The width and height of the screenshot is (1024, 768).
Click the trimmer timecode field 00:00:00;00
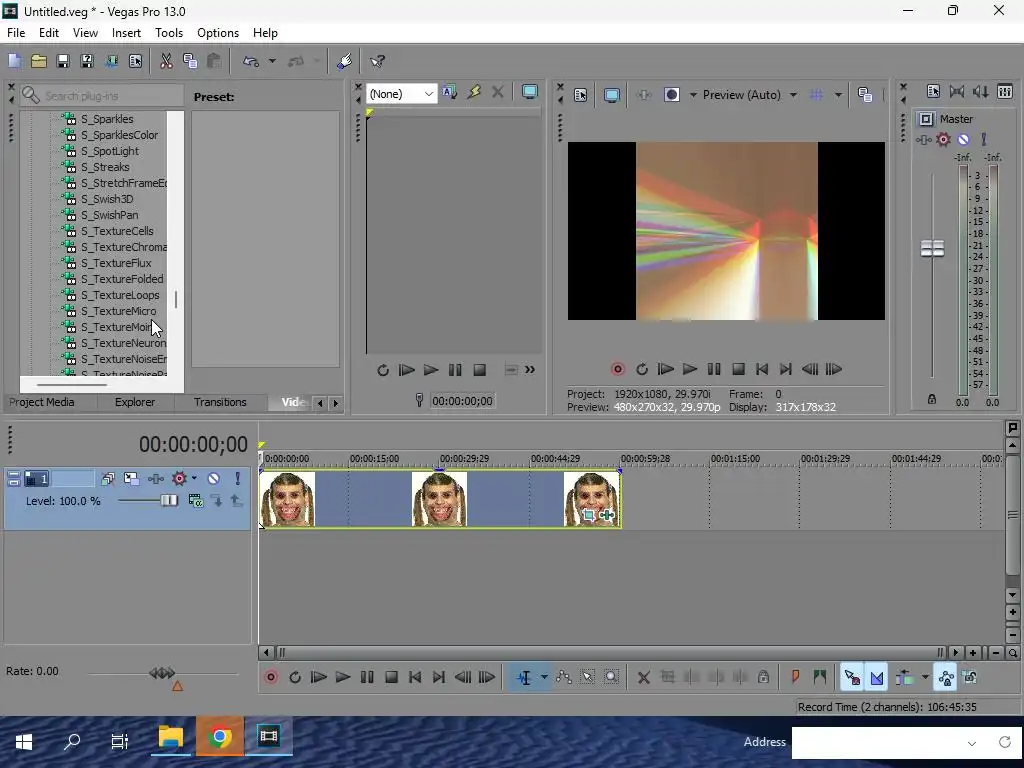[462, 401]
